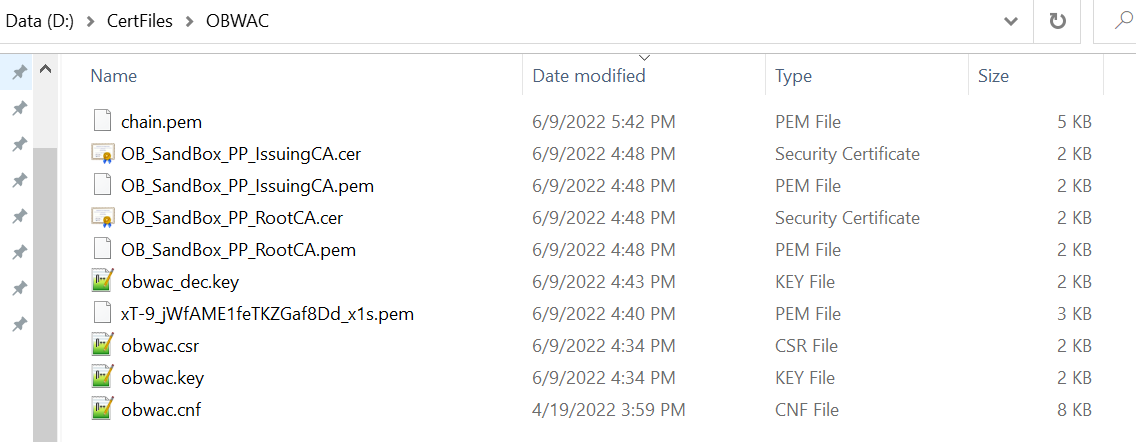1136x442 pixels.
Task: Click the obwac.csr file icon
Action: 101,346
